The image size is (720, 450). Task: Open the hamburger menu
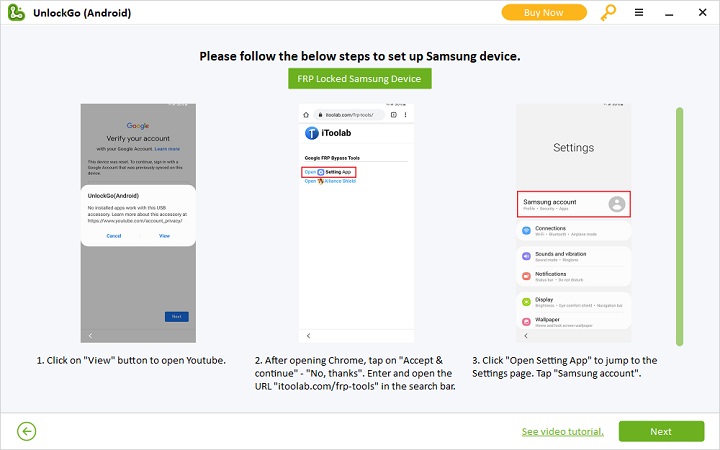point(639,12)
